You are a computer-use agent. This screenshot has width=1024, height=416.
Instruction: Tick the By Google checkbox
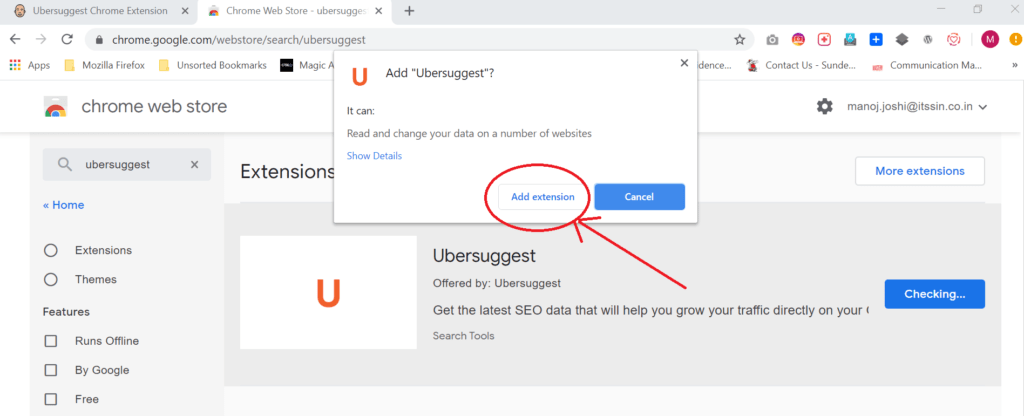click(50, 370)
